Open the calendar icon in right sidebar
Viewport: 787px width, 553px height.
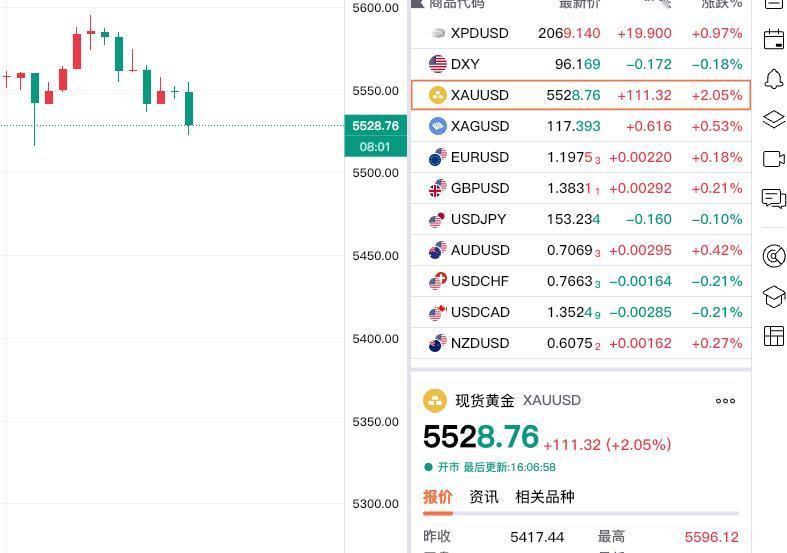[x=773, y=39]
